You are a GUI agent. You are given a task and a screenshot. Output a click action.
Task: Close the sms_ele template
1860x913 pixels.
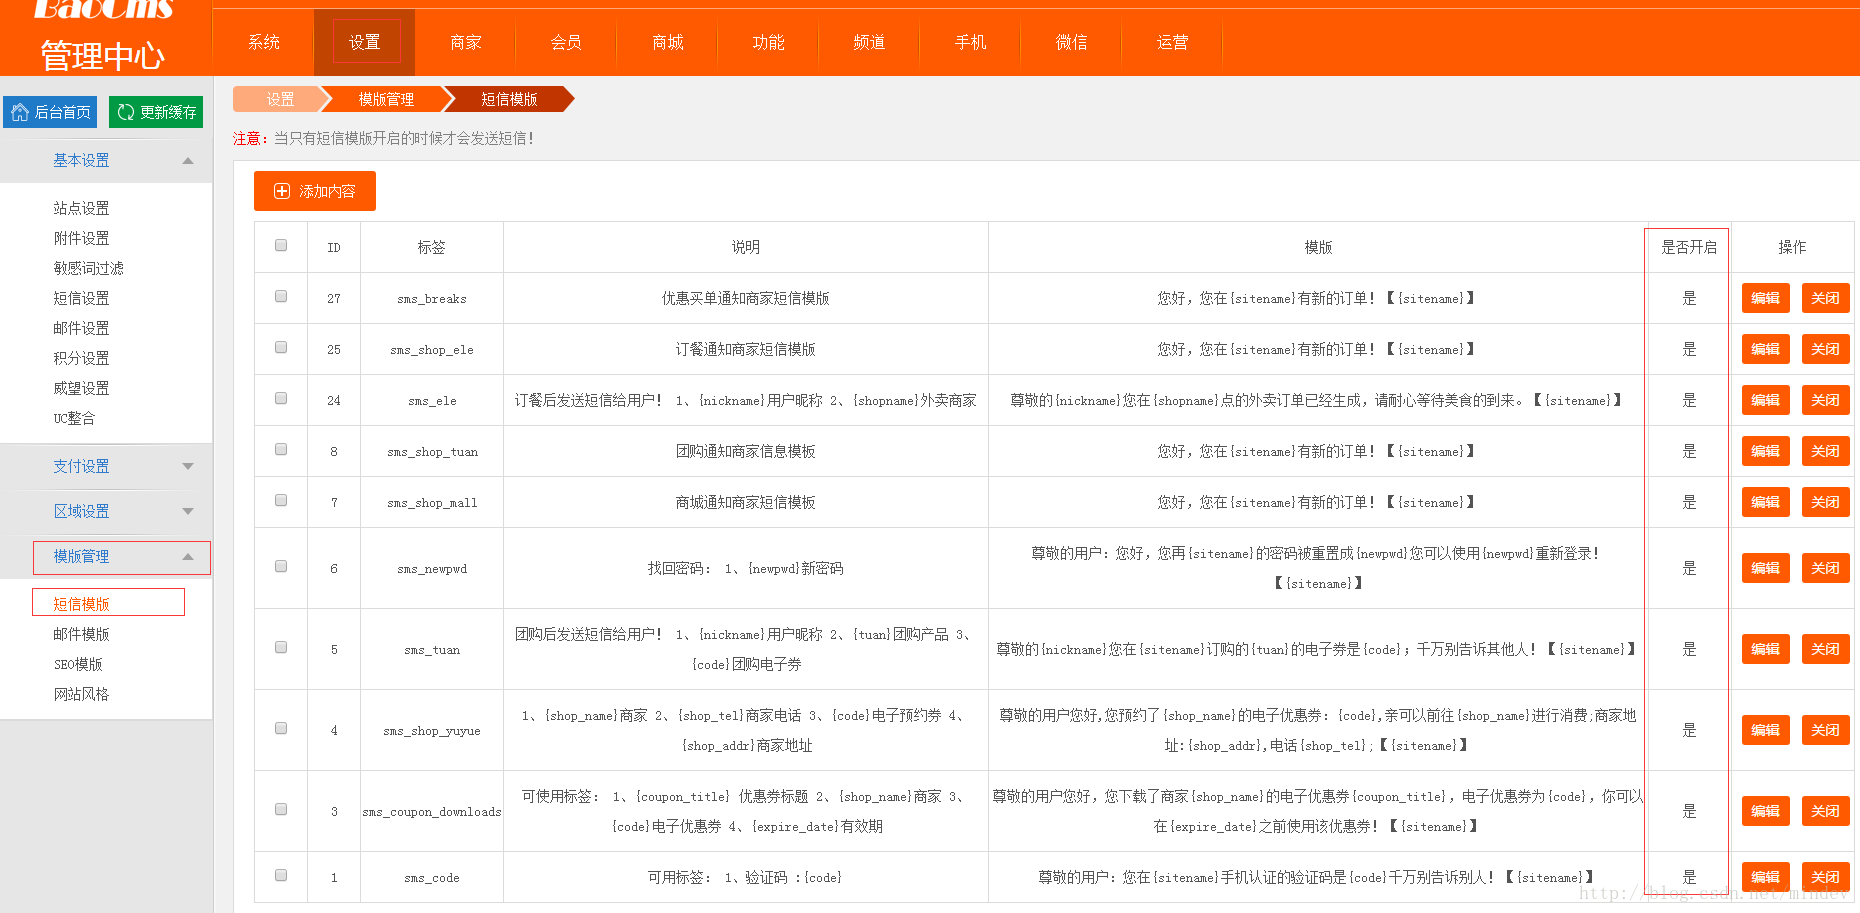pos(1825,400)
